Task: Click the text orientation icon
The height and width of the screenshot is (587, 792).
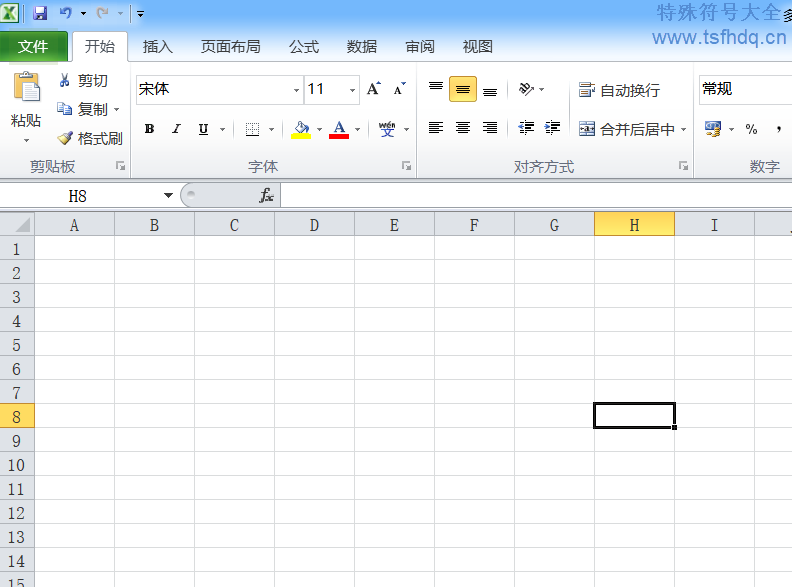Action: point(526,89)
